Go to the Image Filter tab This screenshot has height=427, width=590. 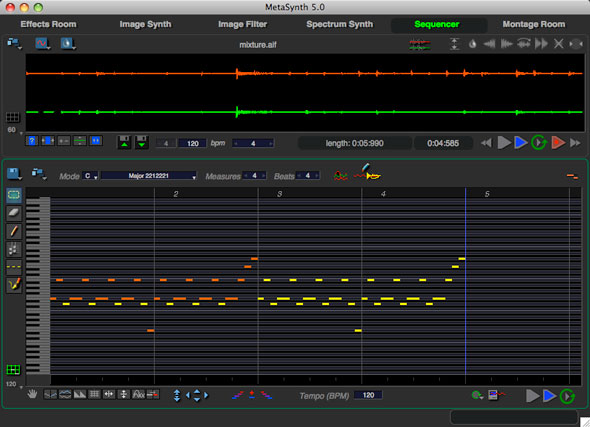tap(242, 24)
